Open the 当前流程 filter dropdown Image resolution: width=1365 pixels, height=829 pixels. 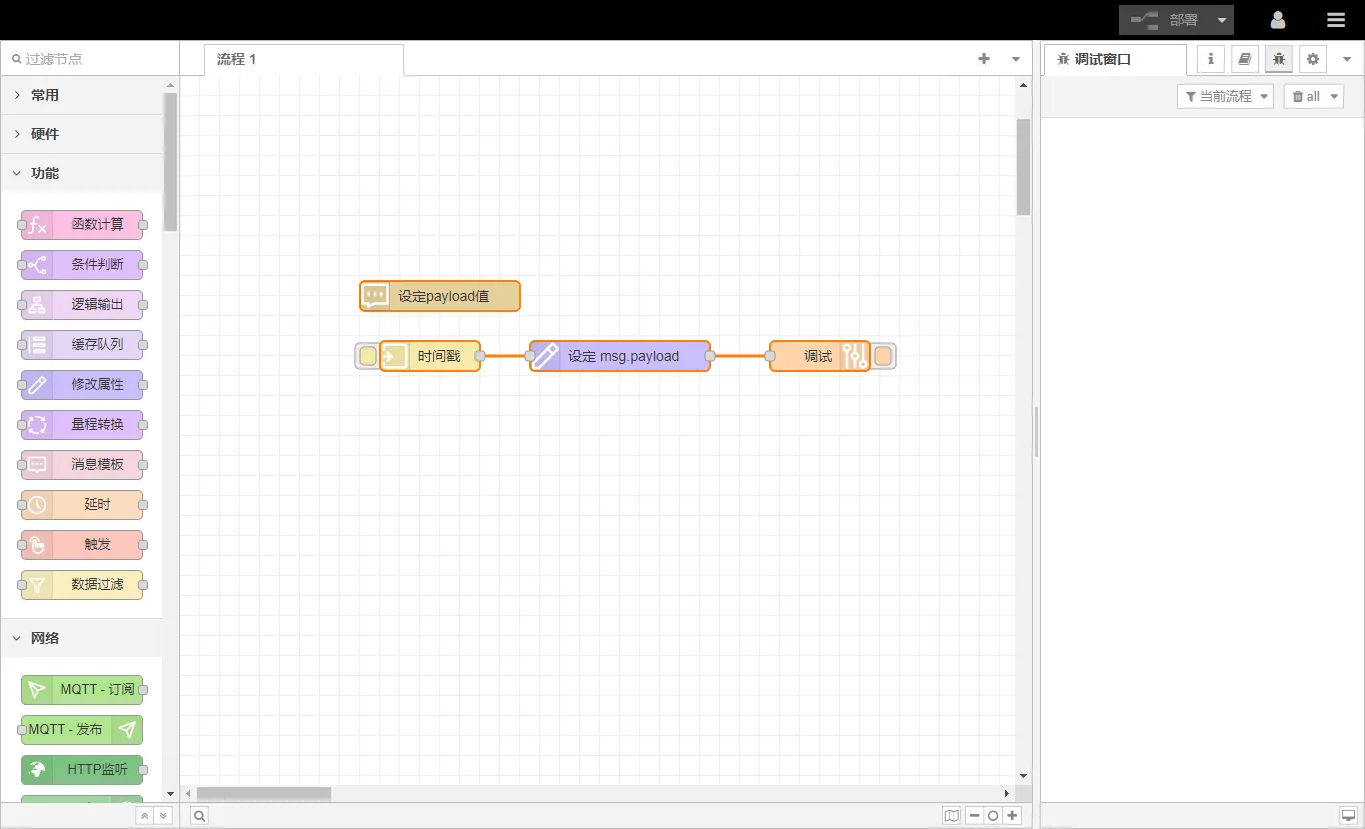pos(1225,97)
